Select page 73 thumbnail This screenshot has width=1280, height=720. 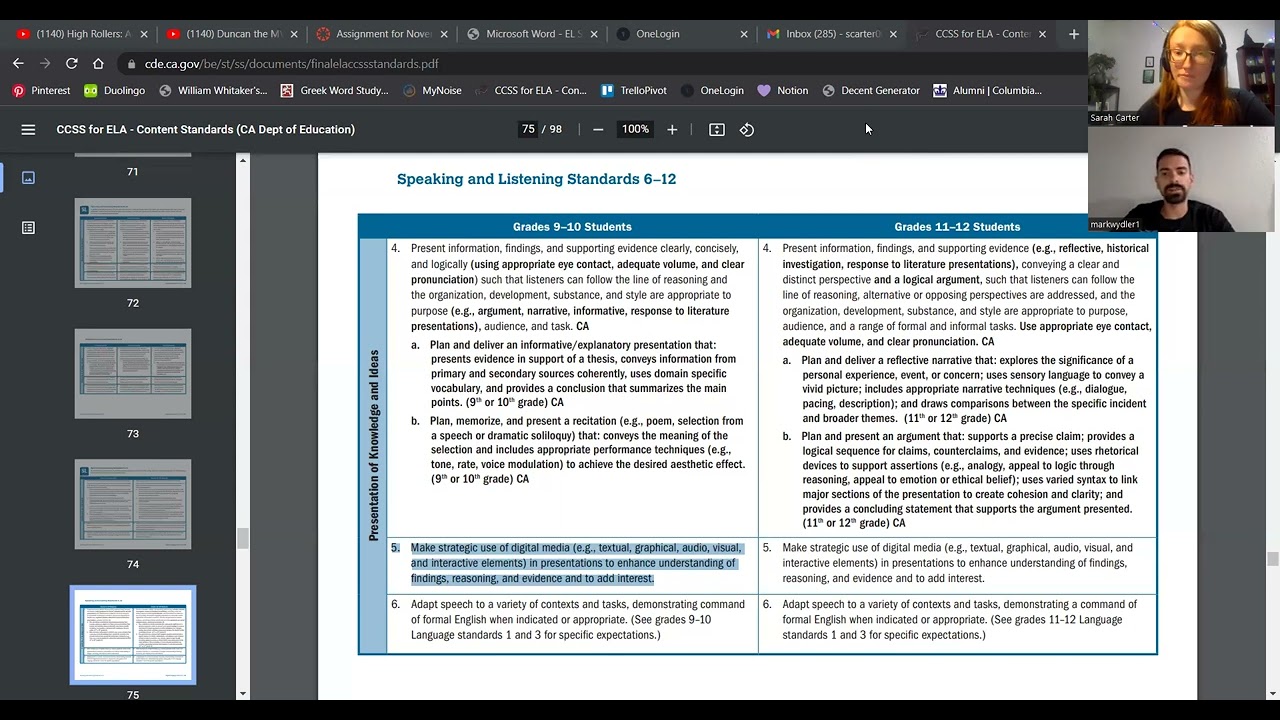(x=133, y=374)
